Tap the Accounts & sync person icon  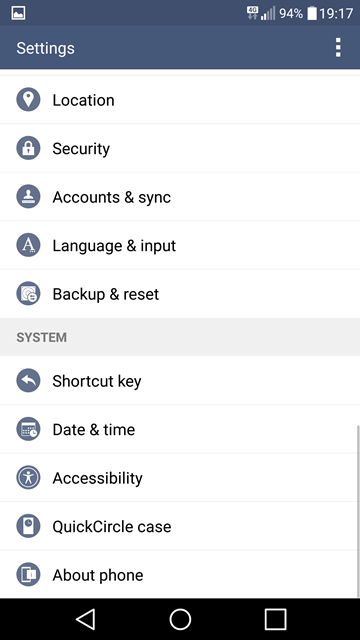point(28,197)
